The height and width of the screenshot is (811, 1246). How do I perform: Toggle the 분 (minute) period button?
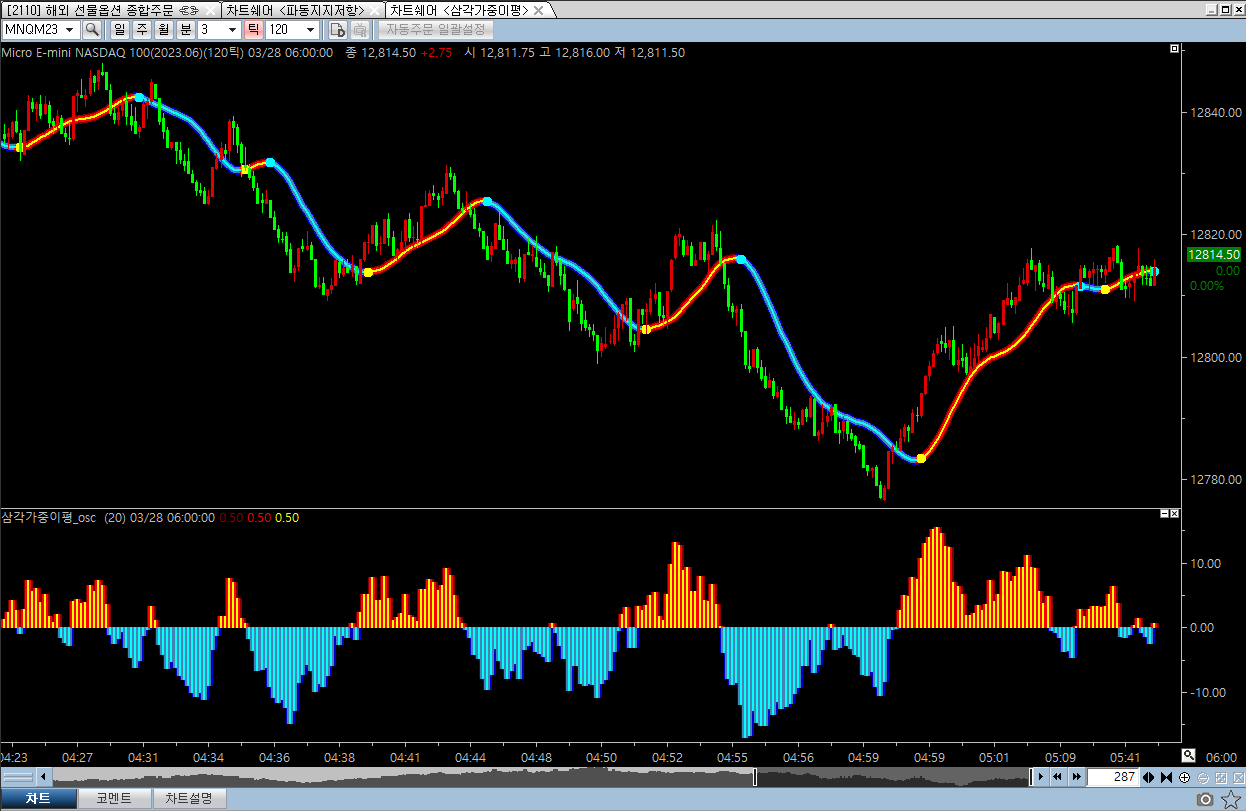point(185,30)
